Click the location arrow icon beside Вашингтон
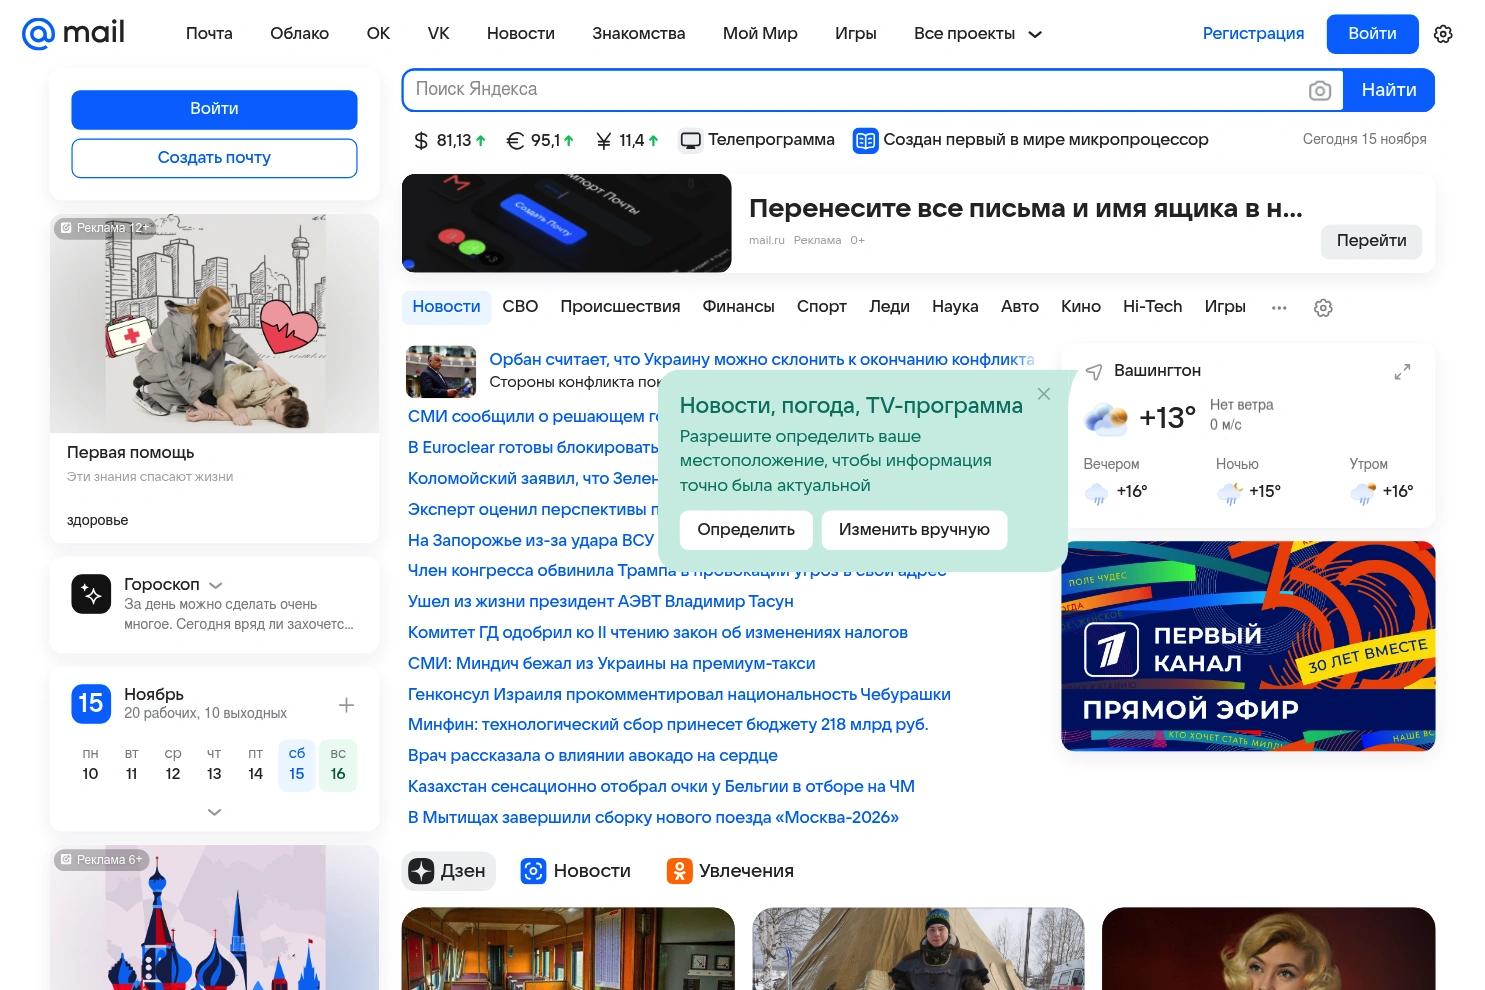The image size is (1485, 990). tap(1094, 370)
